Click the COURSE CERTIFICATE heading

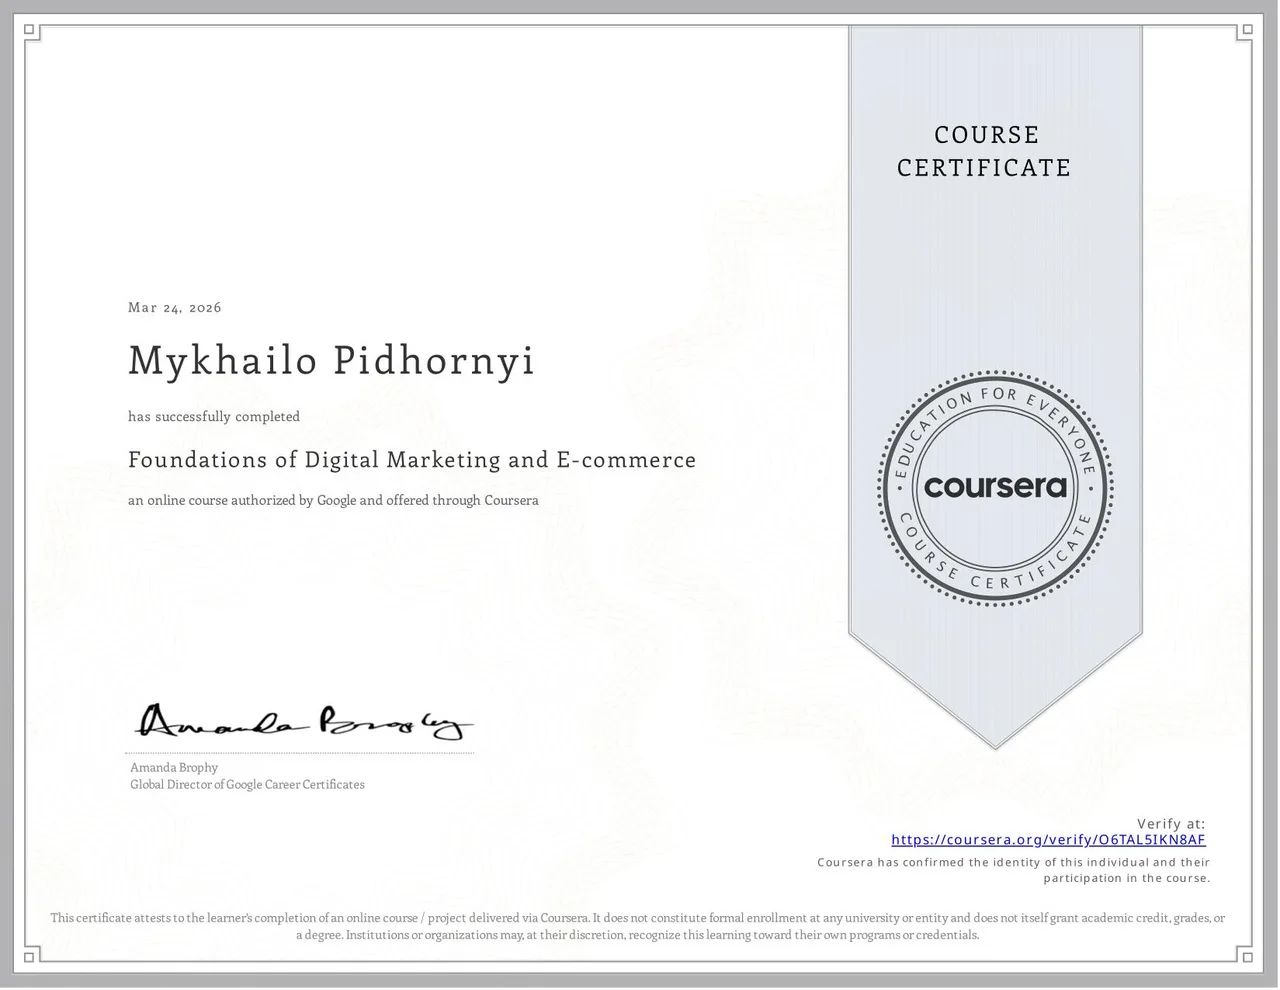pos(984,151)
